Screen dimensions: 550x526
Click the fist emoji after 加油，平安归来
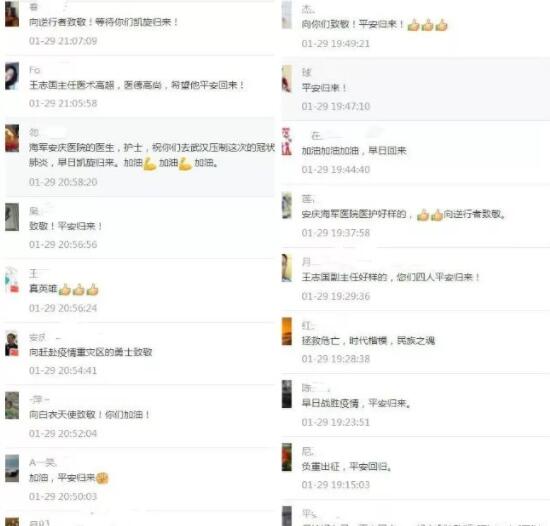(x=102, y=478)
